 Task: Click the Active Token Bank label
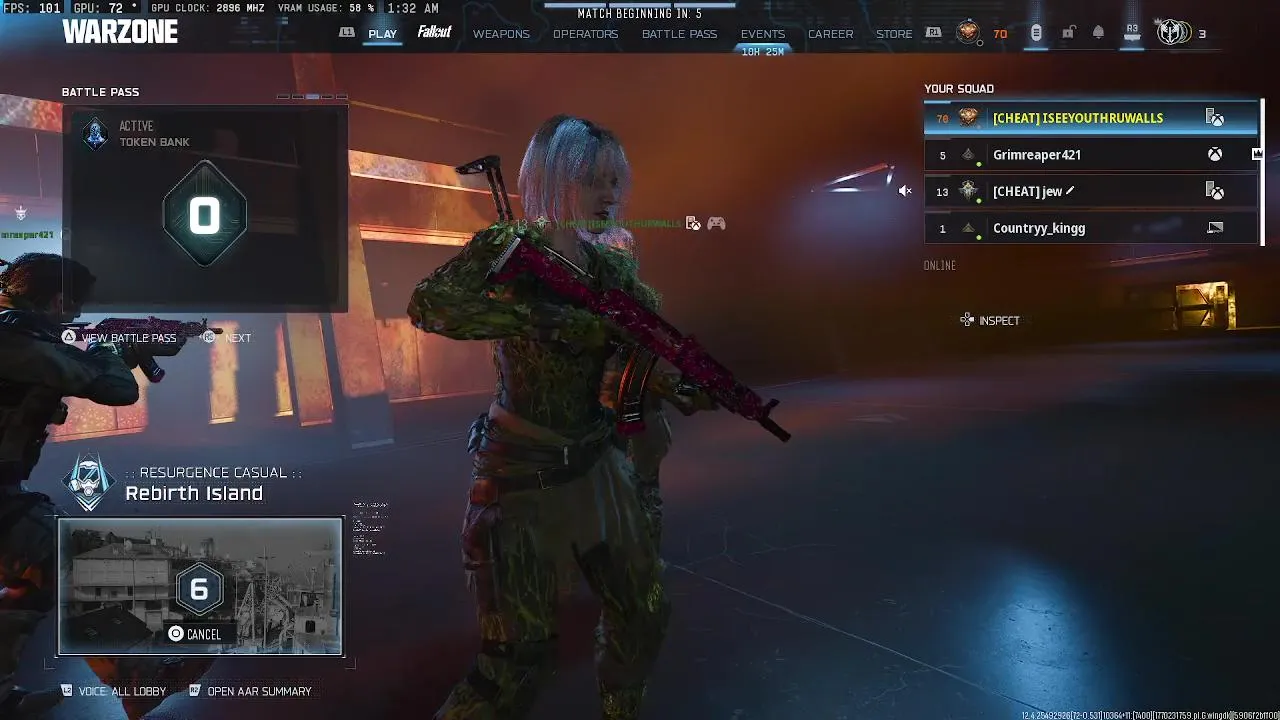click(154, 134)
